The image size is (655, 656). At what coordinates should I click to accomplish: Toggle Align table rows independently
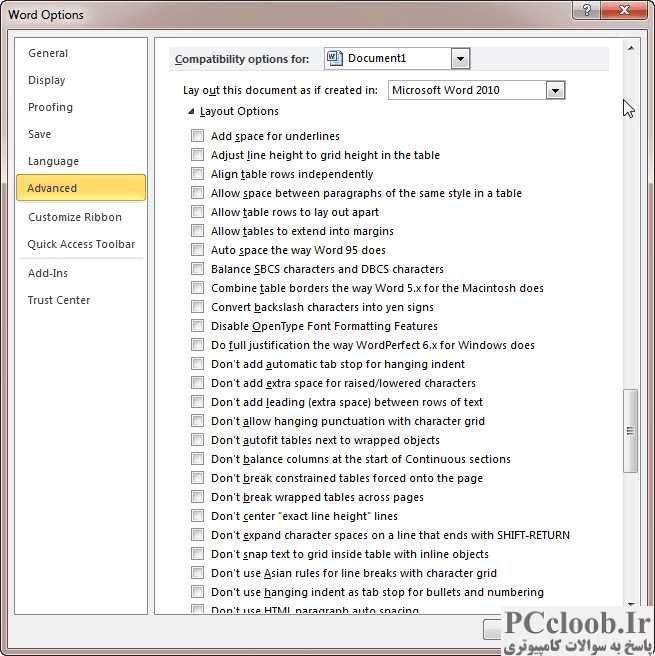197,173
